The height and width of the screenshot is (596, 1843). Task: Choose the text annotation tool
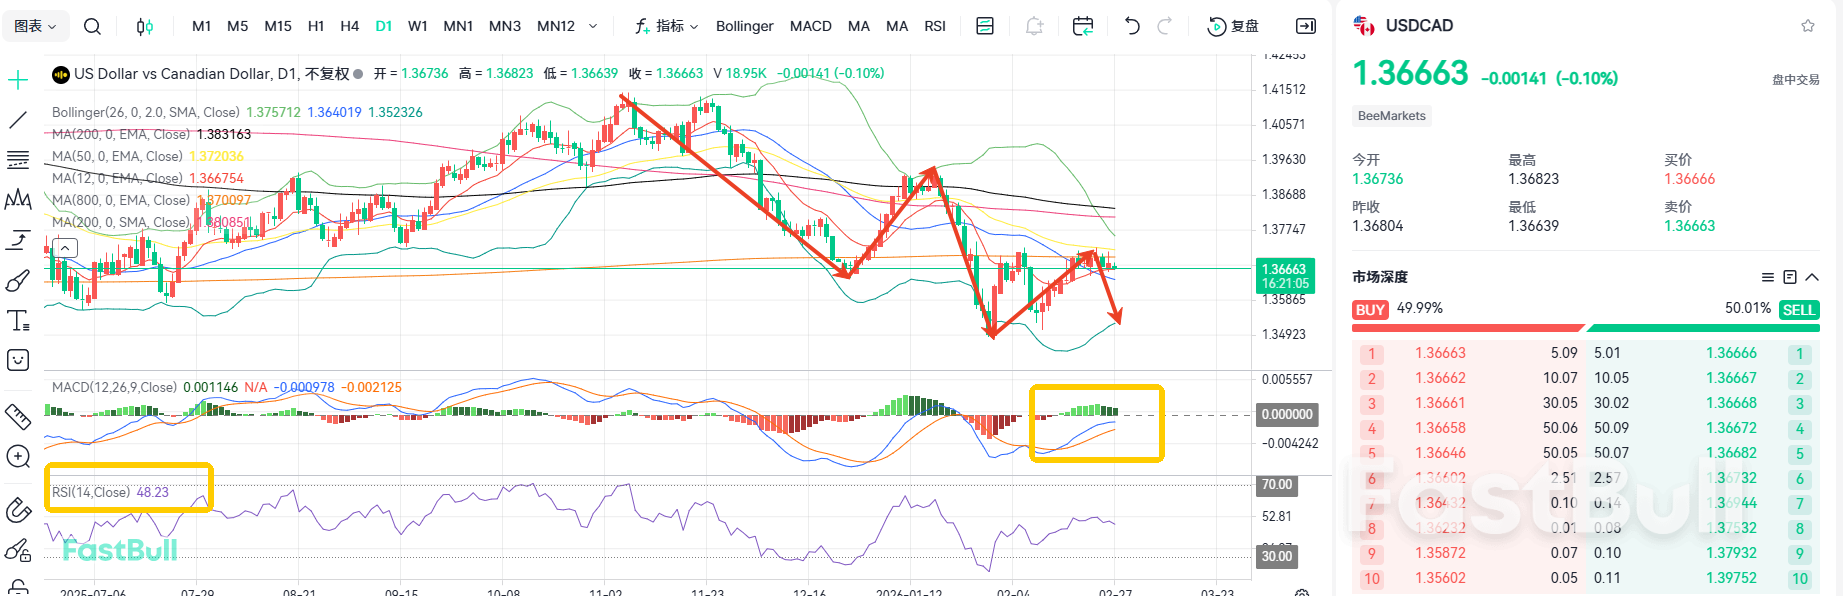click(18, 321)
